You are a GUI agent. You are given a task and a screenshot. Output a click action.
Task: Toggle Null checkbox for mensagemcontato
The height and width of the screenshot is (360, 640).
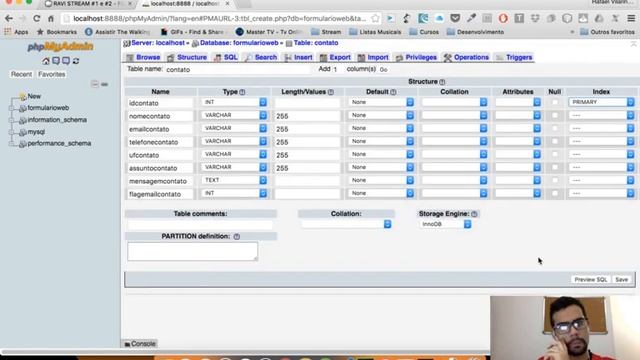coord(555,180)
